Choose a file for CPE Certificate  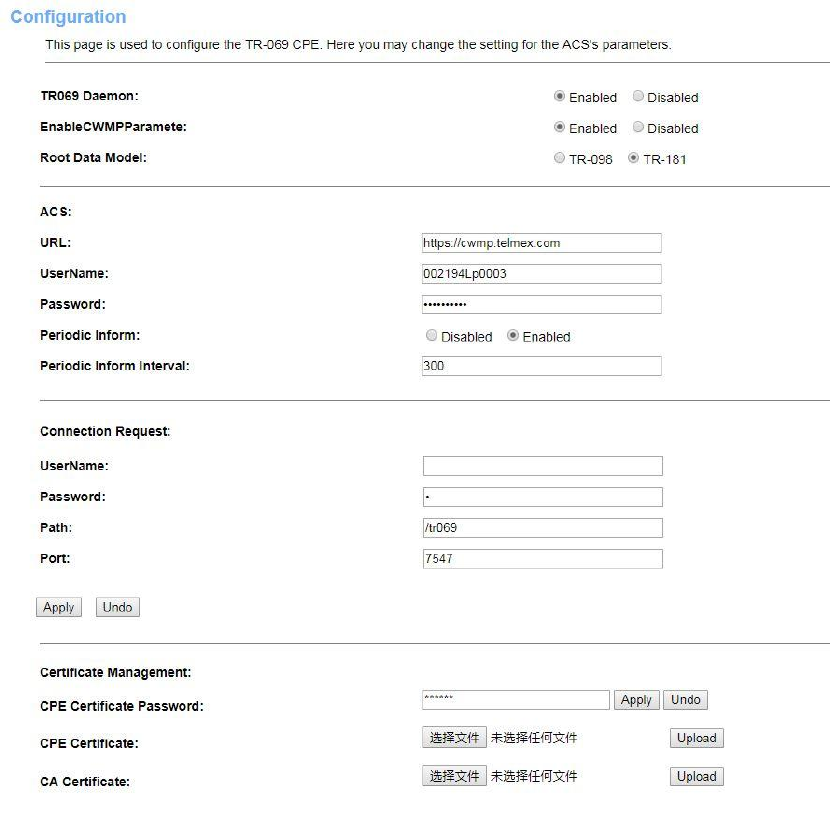coord(454,738)
